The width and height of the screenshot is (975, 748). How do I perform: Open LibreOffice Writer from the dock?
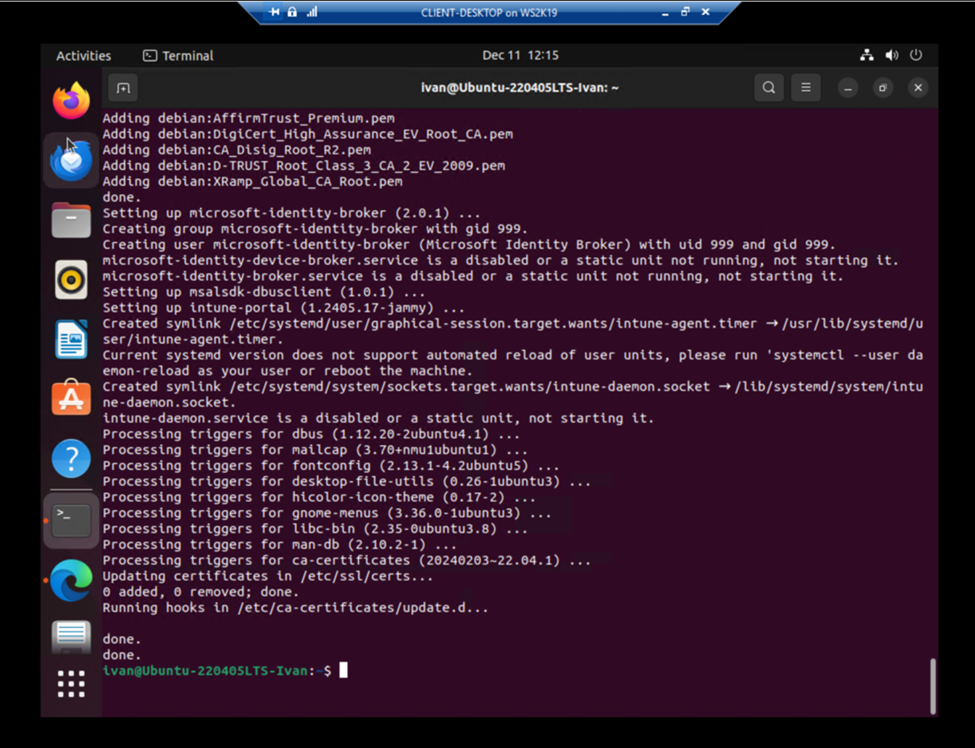tap(71, 340)
